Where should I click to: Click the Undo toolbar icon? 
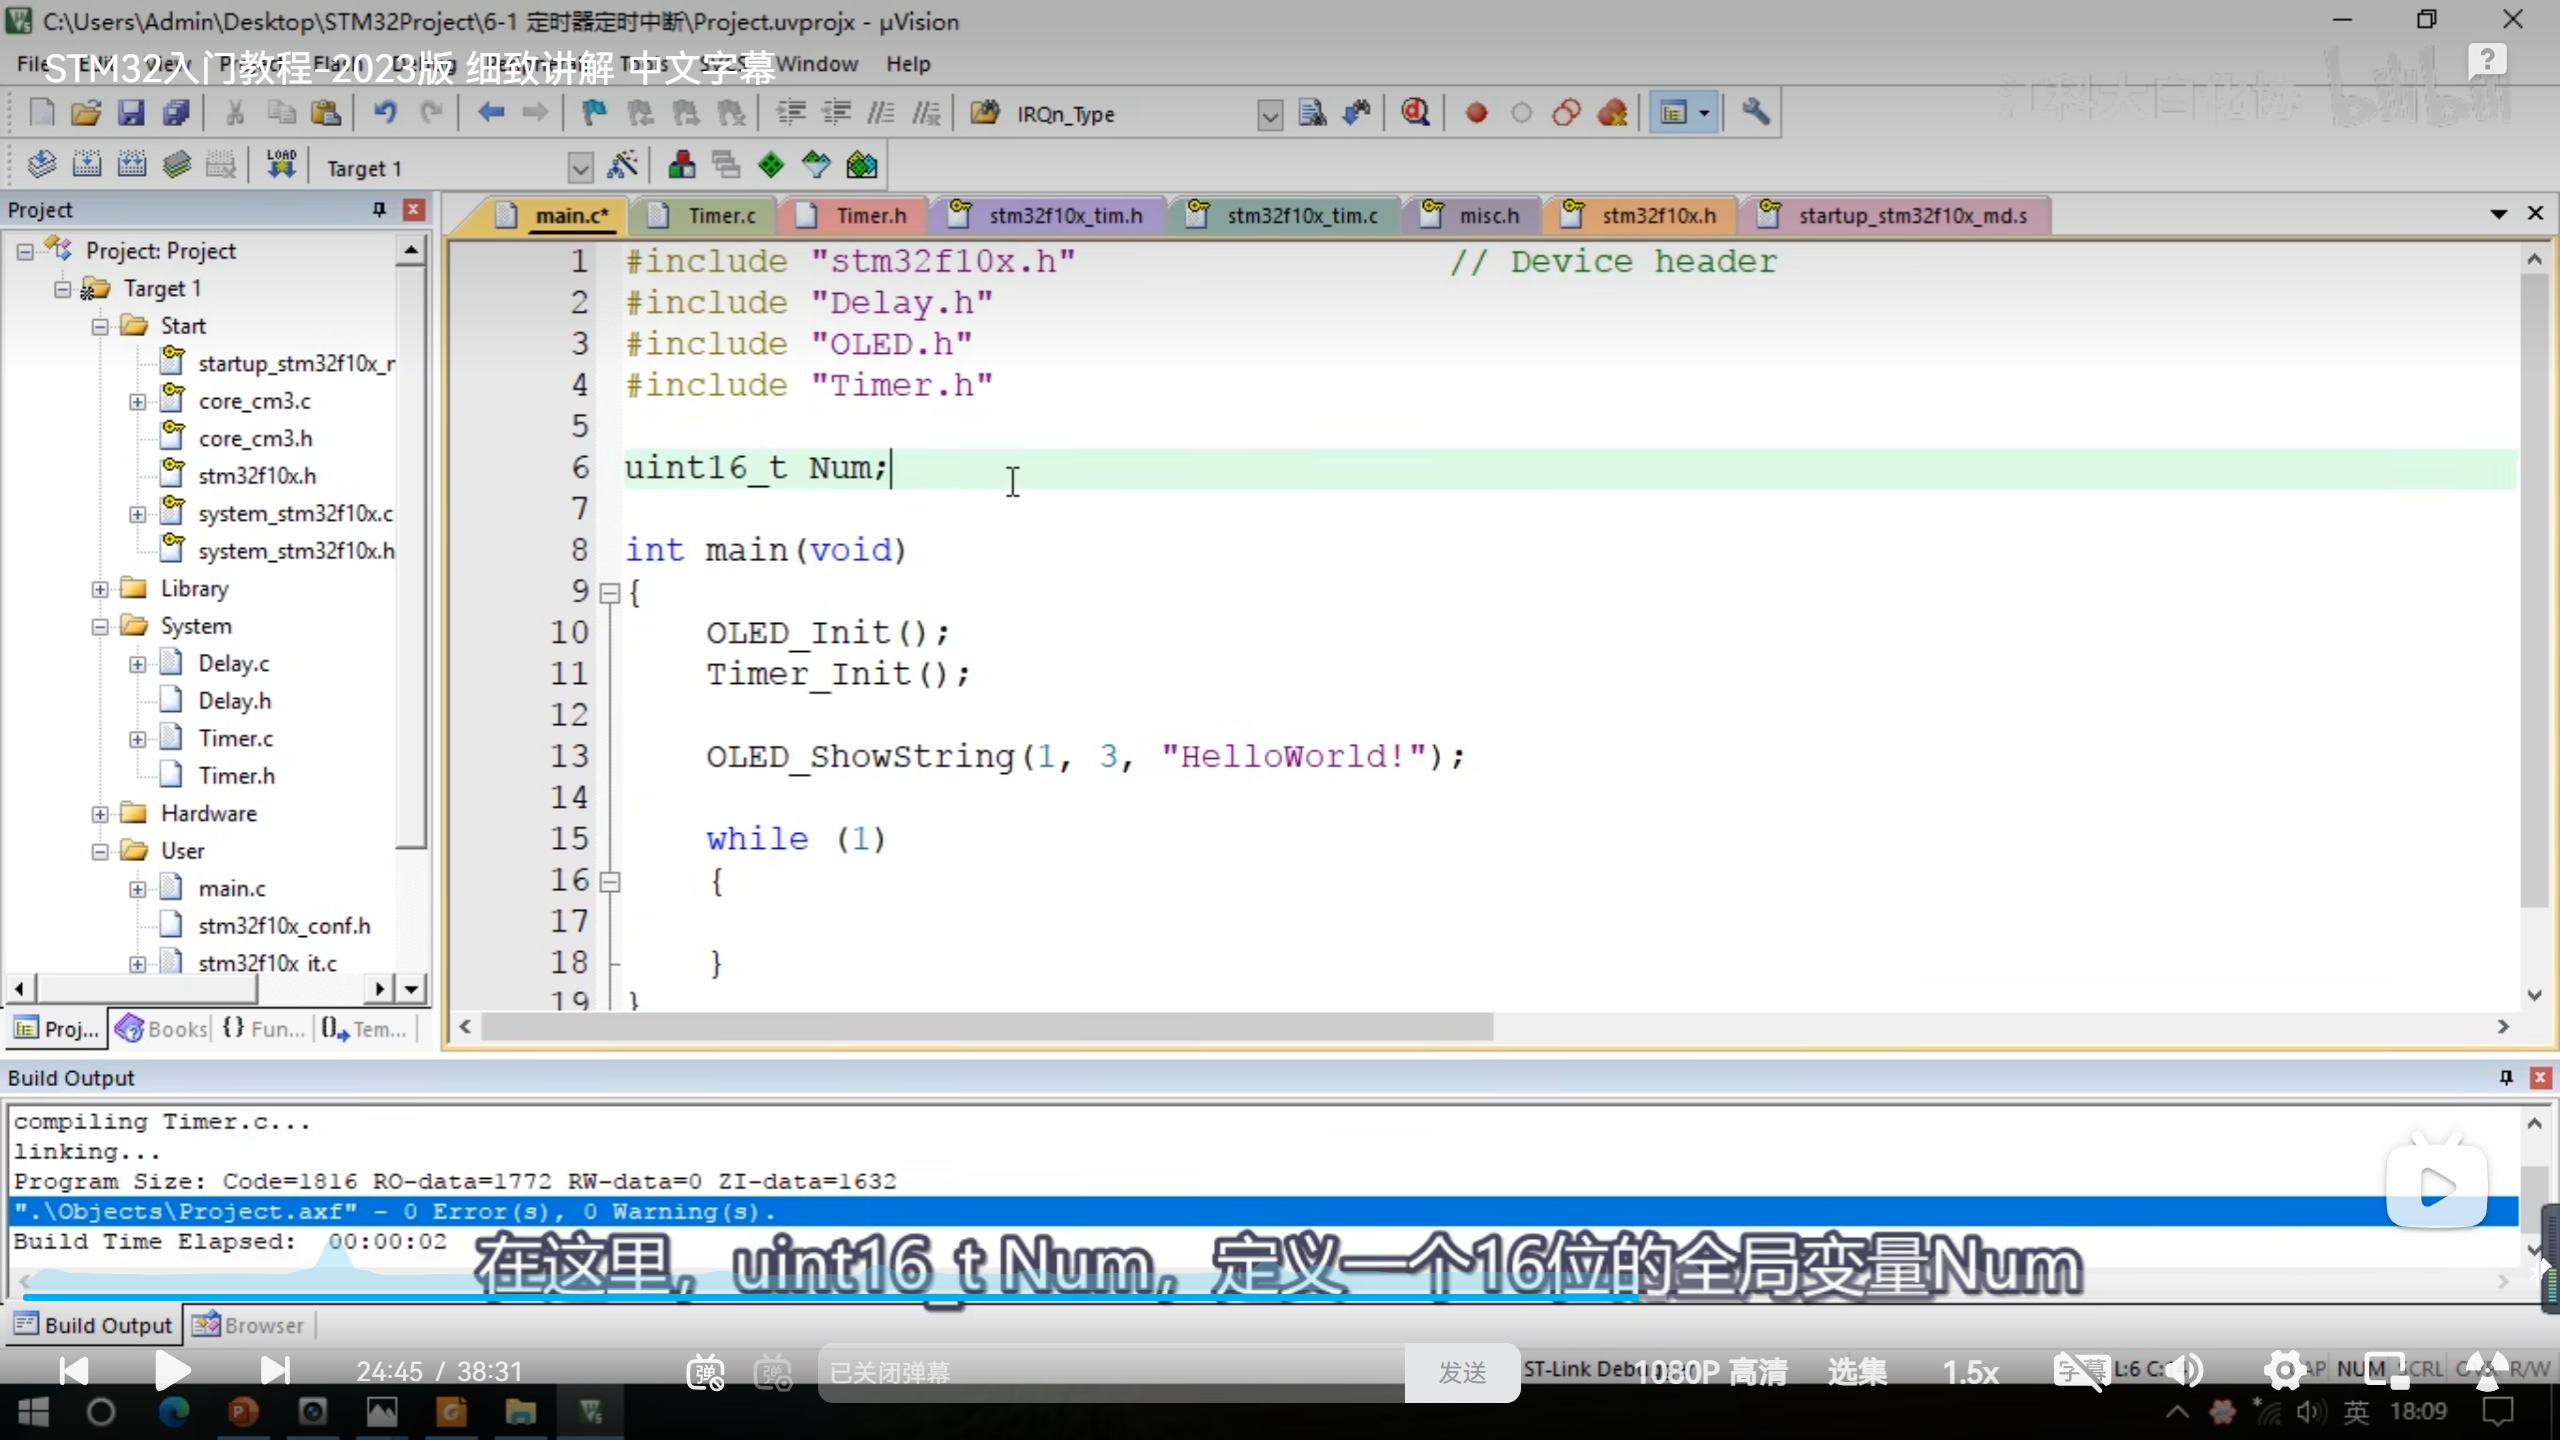(x=385, y=113)
